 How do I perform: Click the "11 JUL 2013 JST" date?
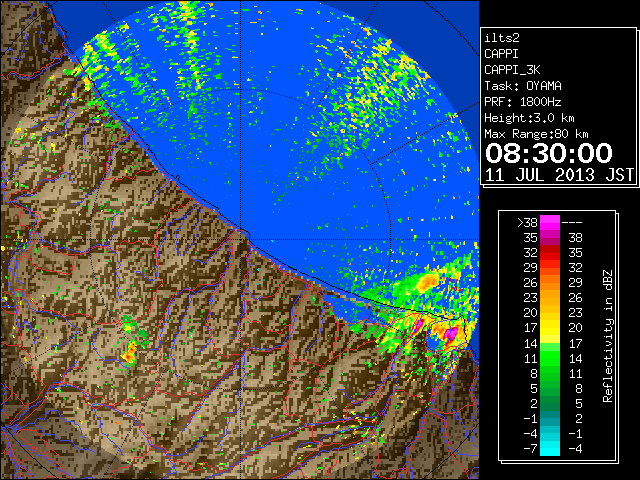click(560, 175)
